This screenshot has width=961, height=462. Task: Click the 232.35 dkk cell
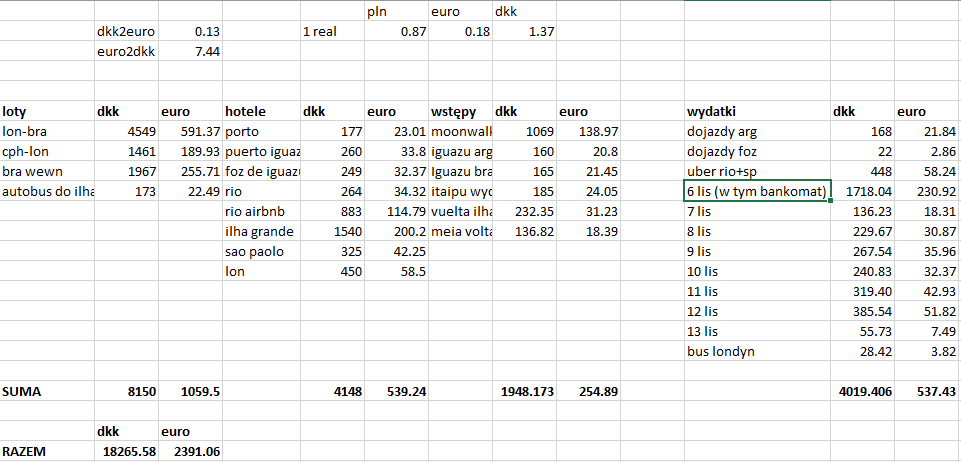(525, 211)
